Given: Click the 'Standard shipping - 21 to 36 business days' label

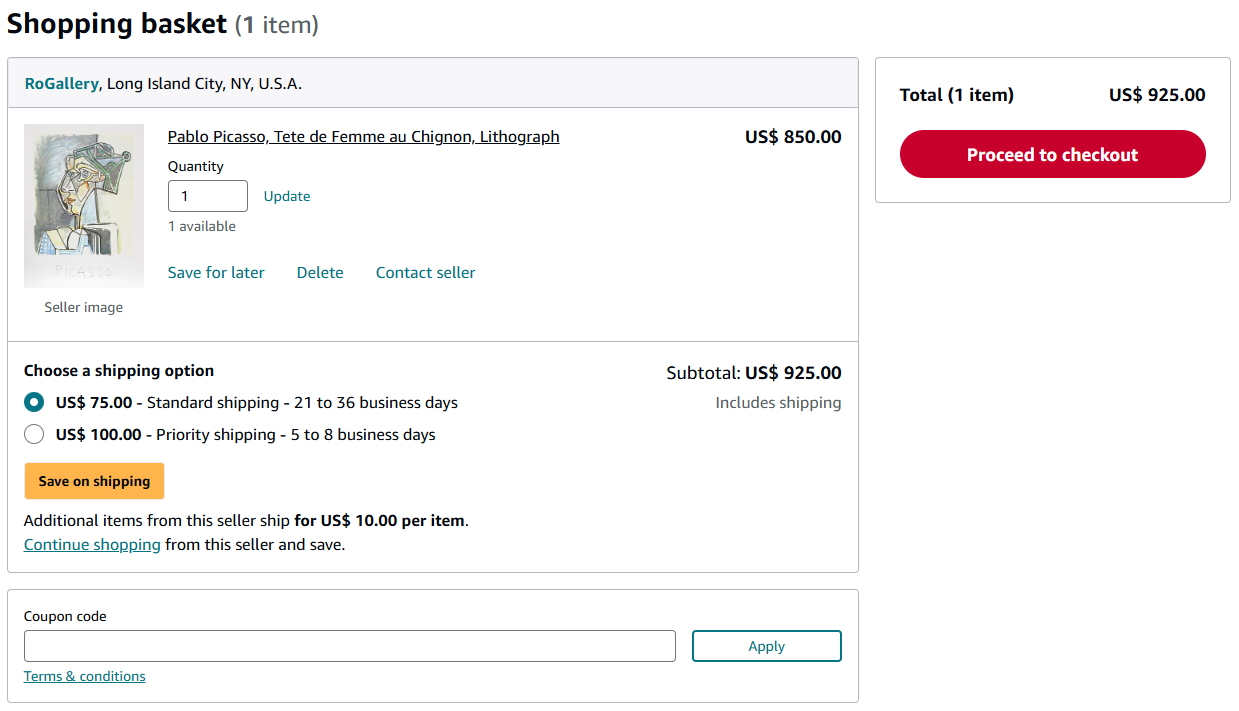Looking at the screenshot, I should [x=302, y=403].
